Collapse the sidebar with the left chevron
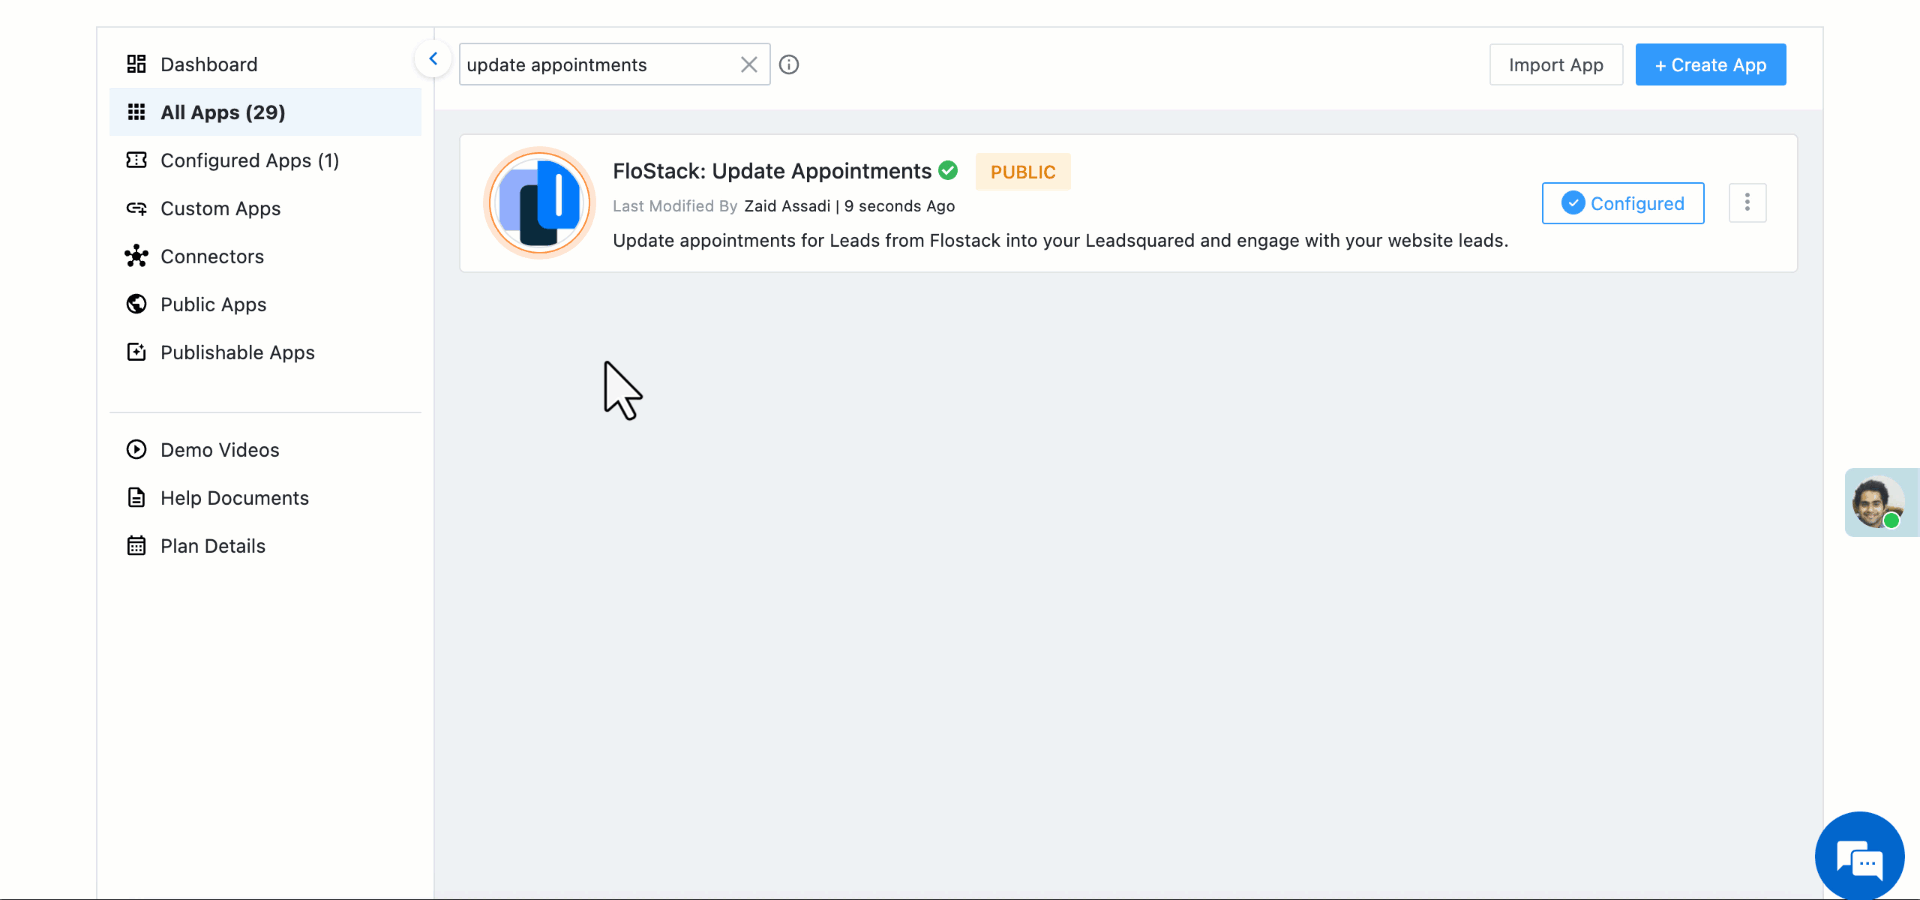 point(433,58)
